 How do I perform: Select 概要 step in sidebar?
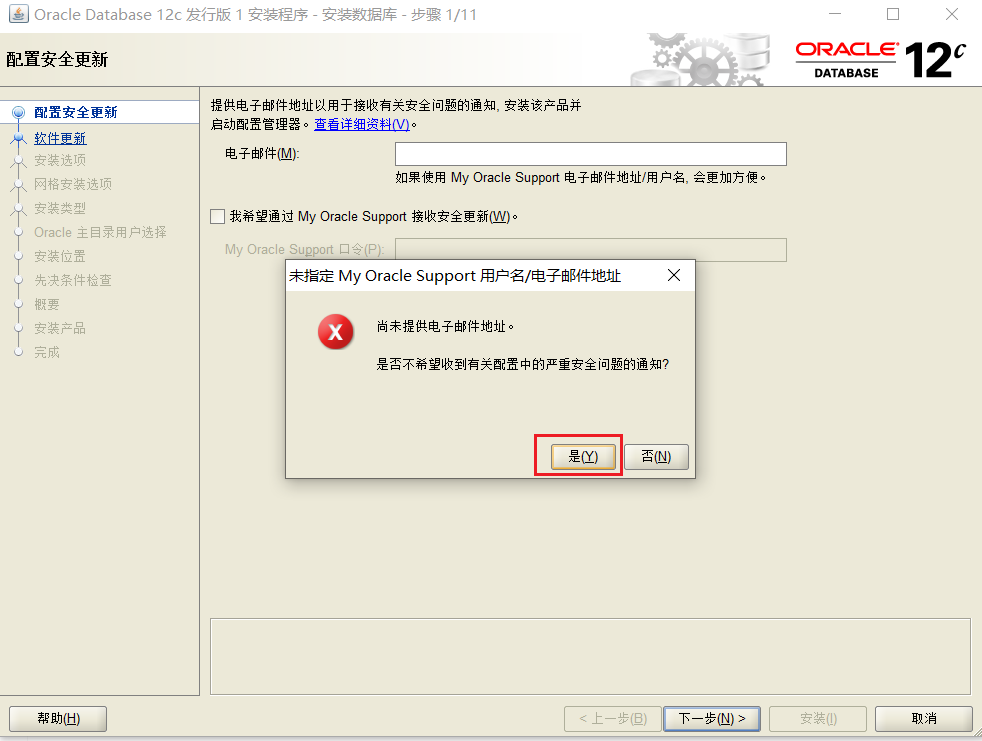(x=47, y=304)
